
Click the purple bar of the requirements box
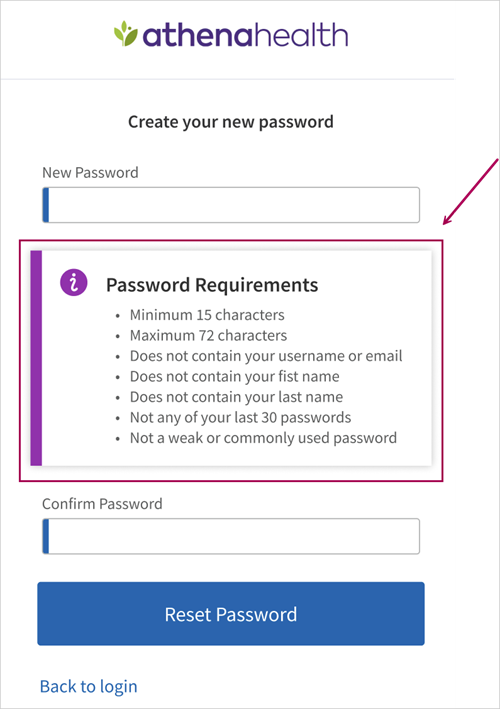pos(36,358)
